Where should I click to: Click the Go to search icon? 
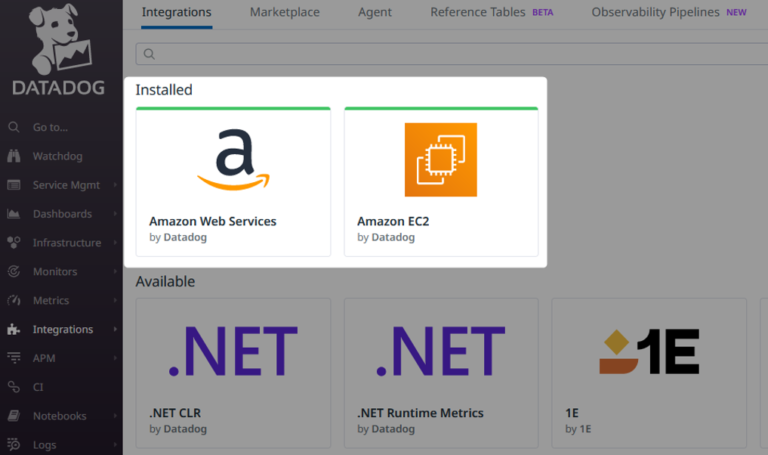point(14,127)
